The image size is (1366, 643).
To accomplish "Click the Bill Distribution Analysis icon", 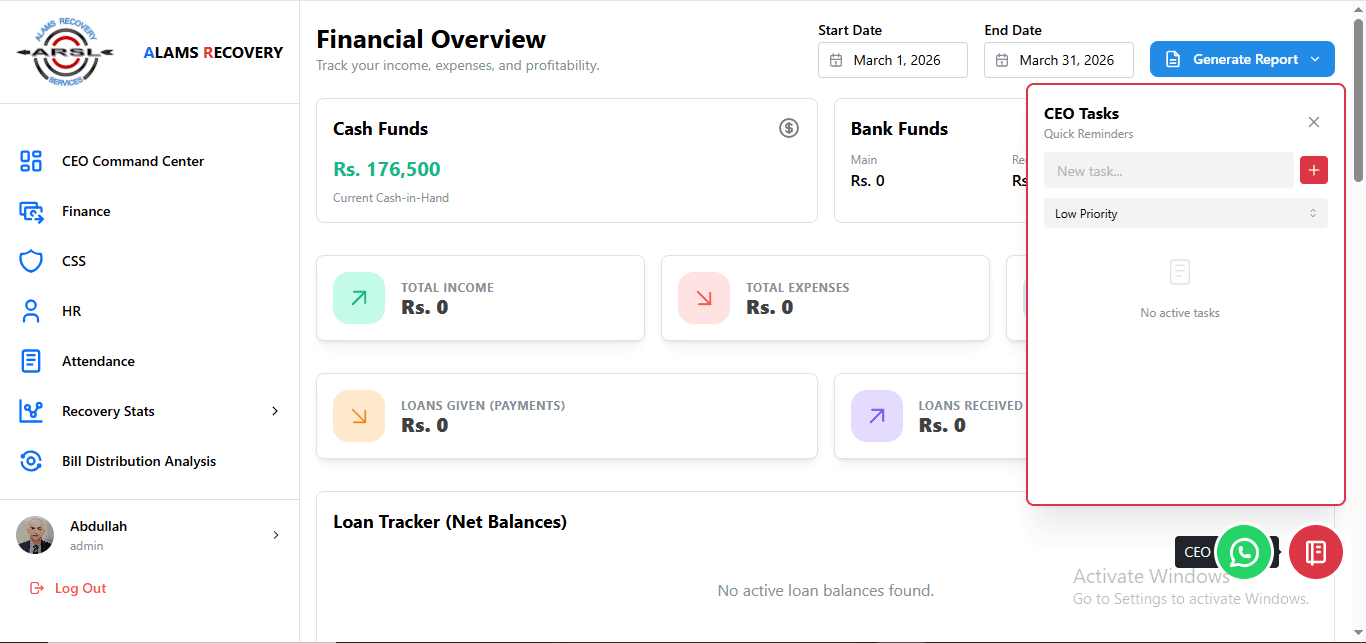I will 31,461.
